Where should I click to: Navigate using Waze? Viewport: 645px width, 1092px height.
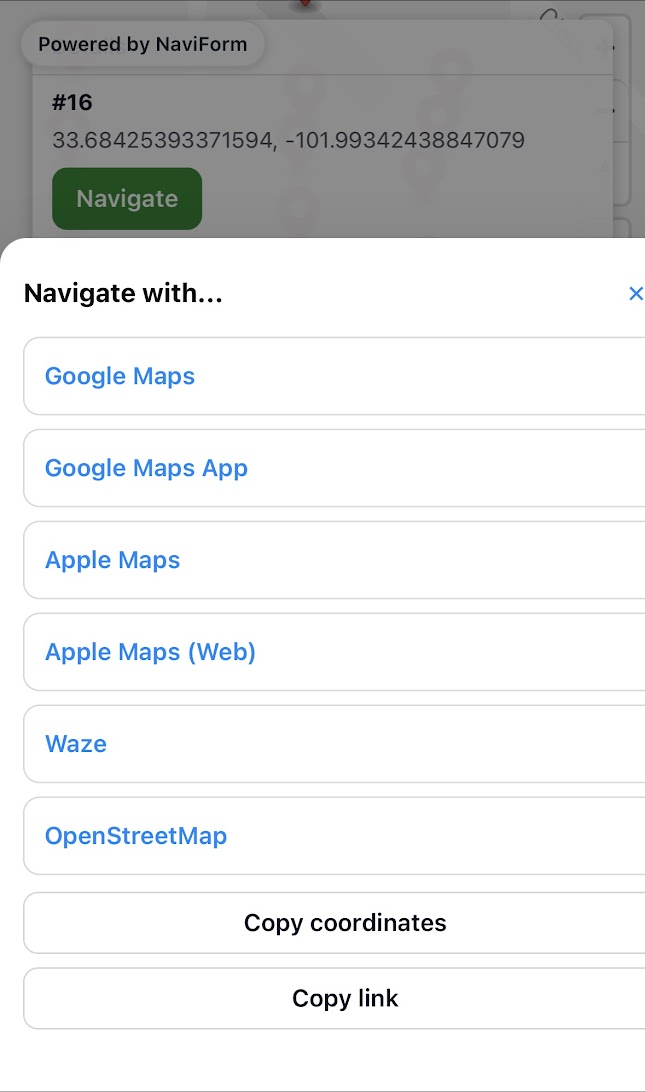[76, 744]
